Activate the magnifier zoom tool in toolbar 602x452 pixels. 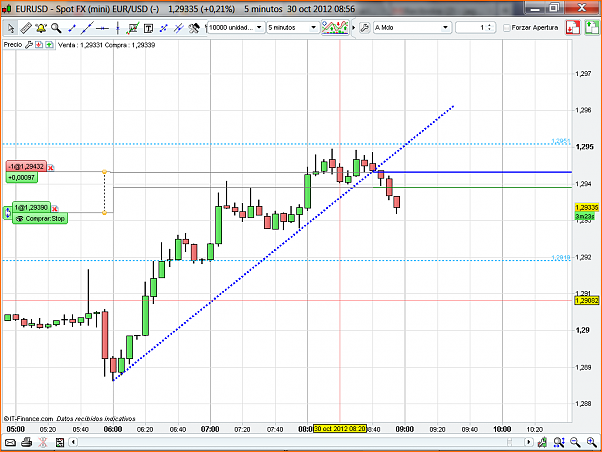[56, 28]
